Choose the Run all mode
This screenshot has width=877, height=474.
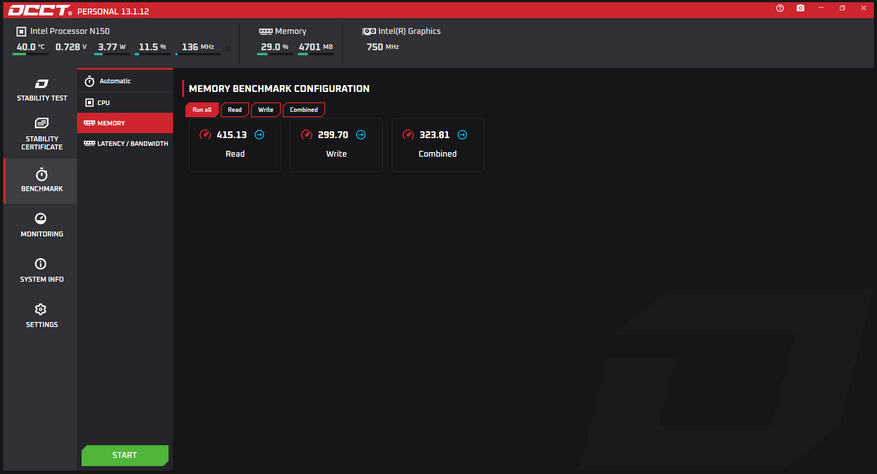[x=202, y=110]
